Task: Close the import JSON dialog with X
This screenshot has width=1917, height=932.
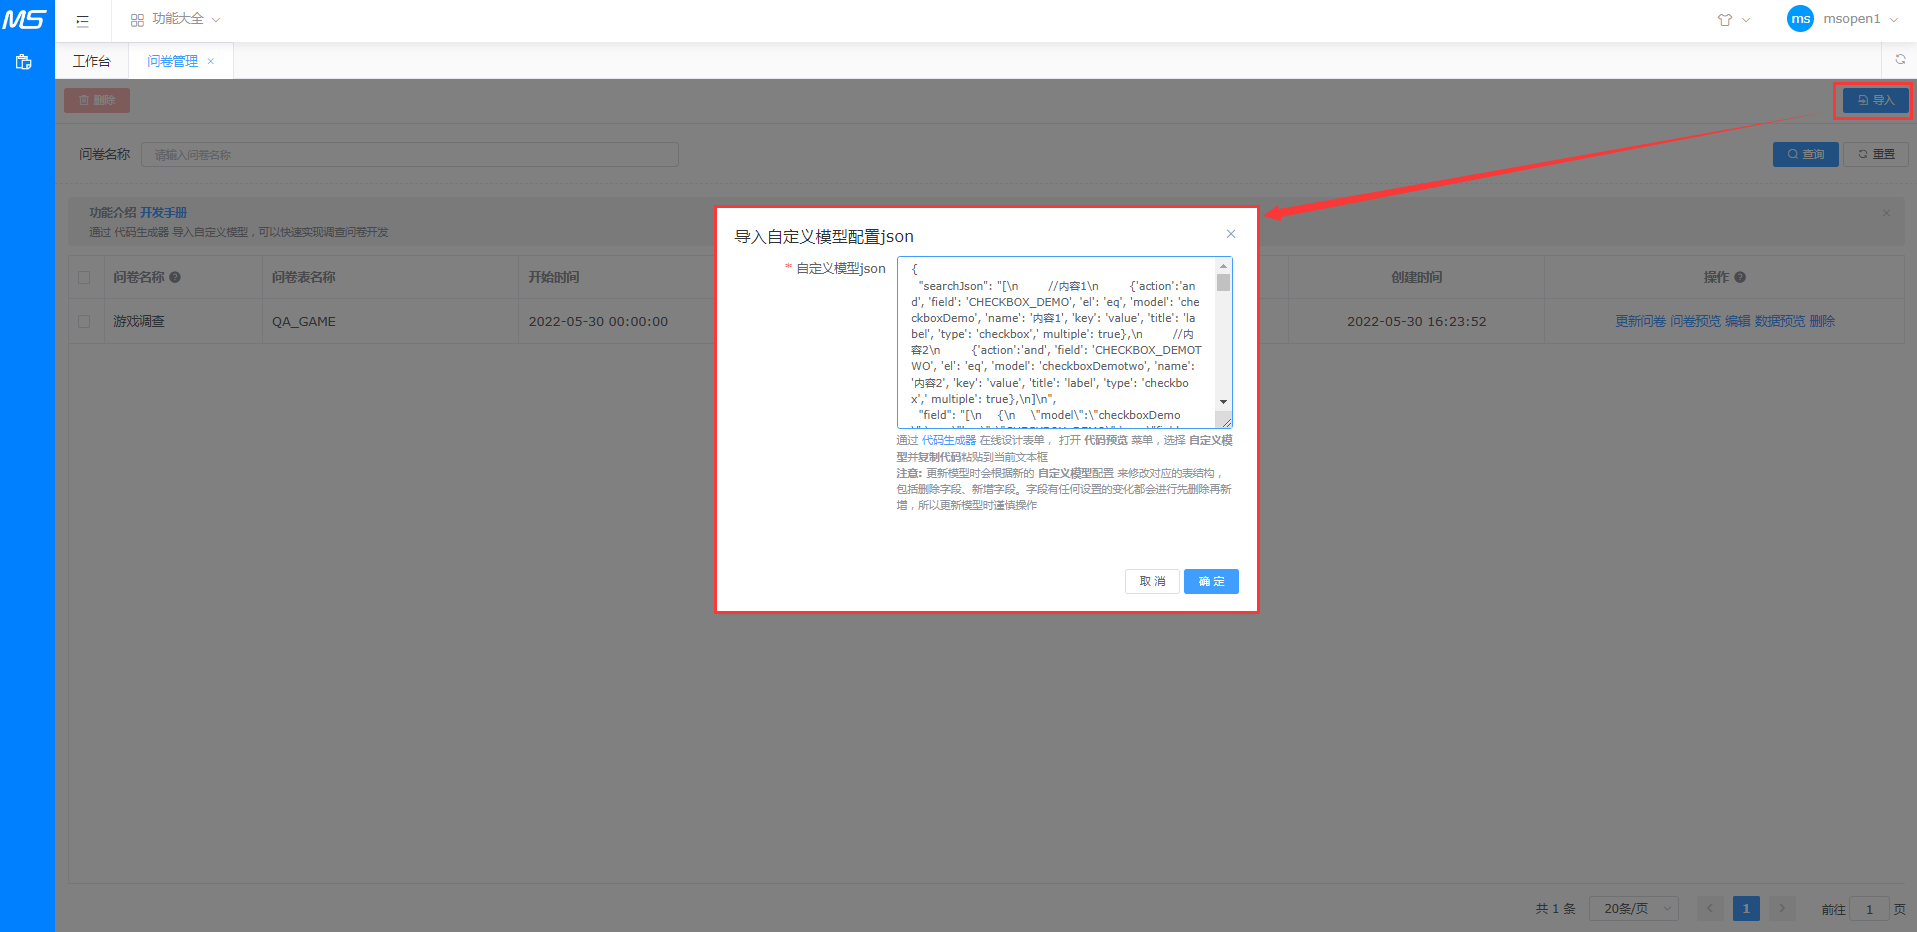Action: coord(1231,234)
